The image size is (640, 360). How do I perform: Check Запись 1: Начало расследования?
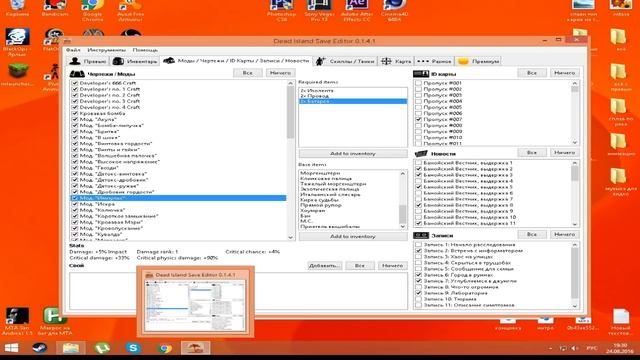[x=418, y=244]
